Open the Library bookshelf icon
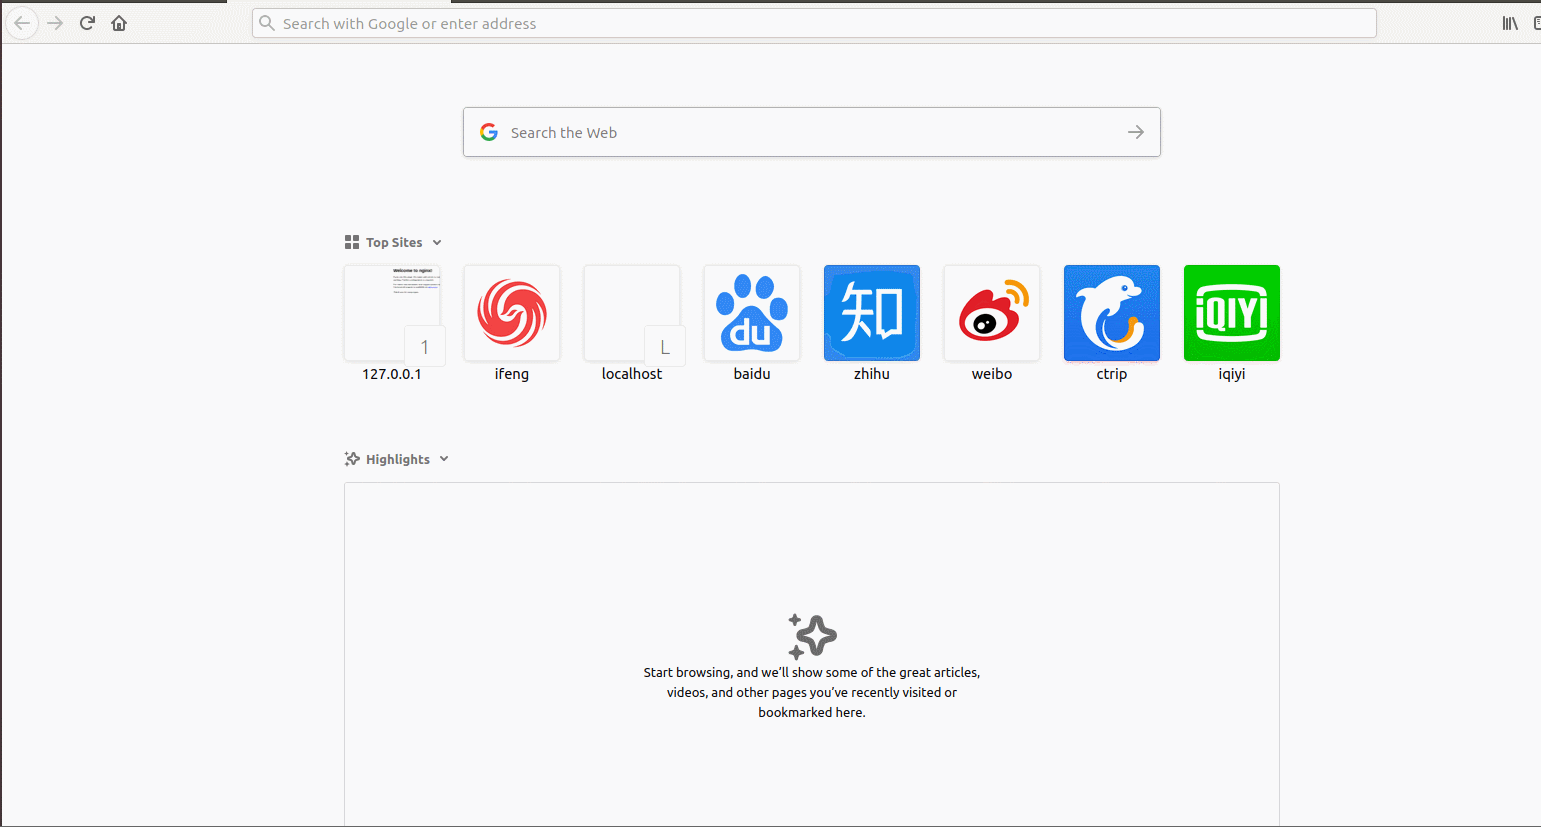Viewport: 1541px width, 827px height. pyautogui.click(x=1510, y=23)
